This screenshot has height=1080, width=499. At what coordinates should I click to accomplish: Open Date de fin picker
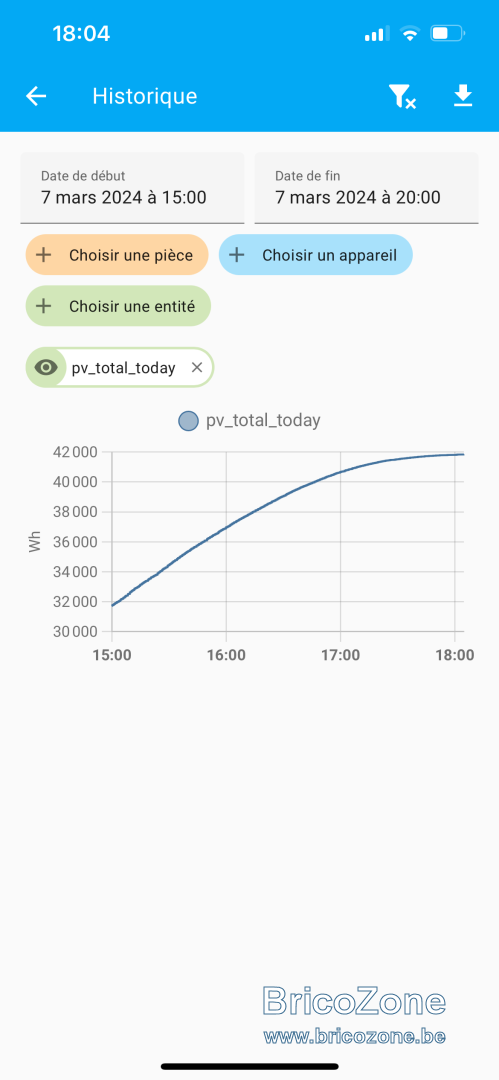[366, 188]
